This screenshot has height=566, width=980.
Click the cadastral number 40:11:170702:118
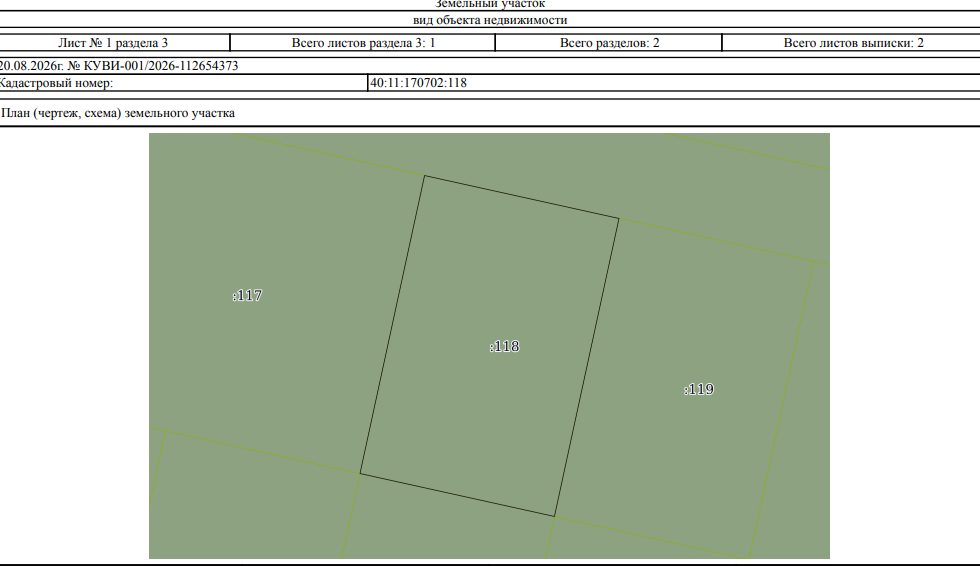(x=418, y=83)
